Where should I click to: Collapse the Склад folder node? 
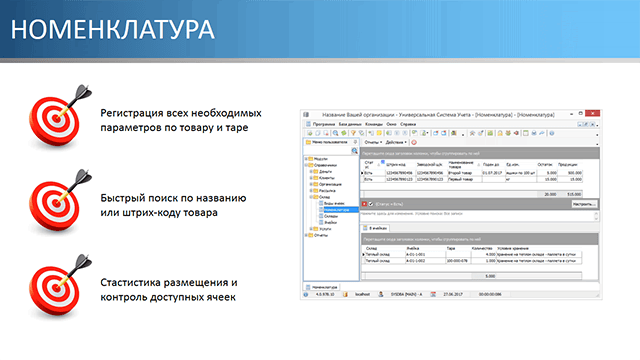pyautogui.click(x=311, y=197)
